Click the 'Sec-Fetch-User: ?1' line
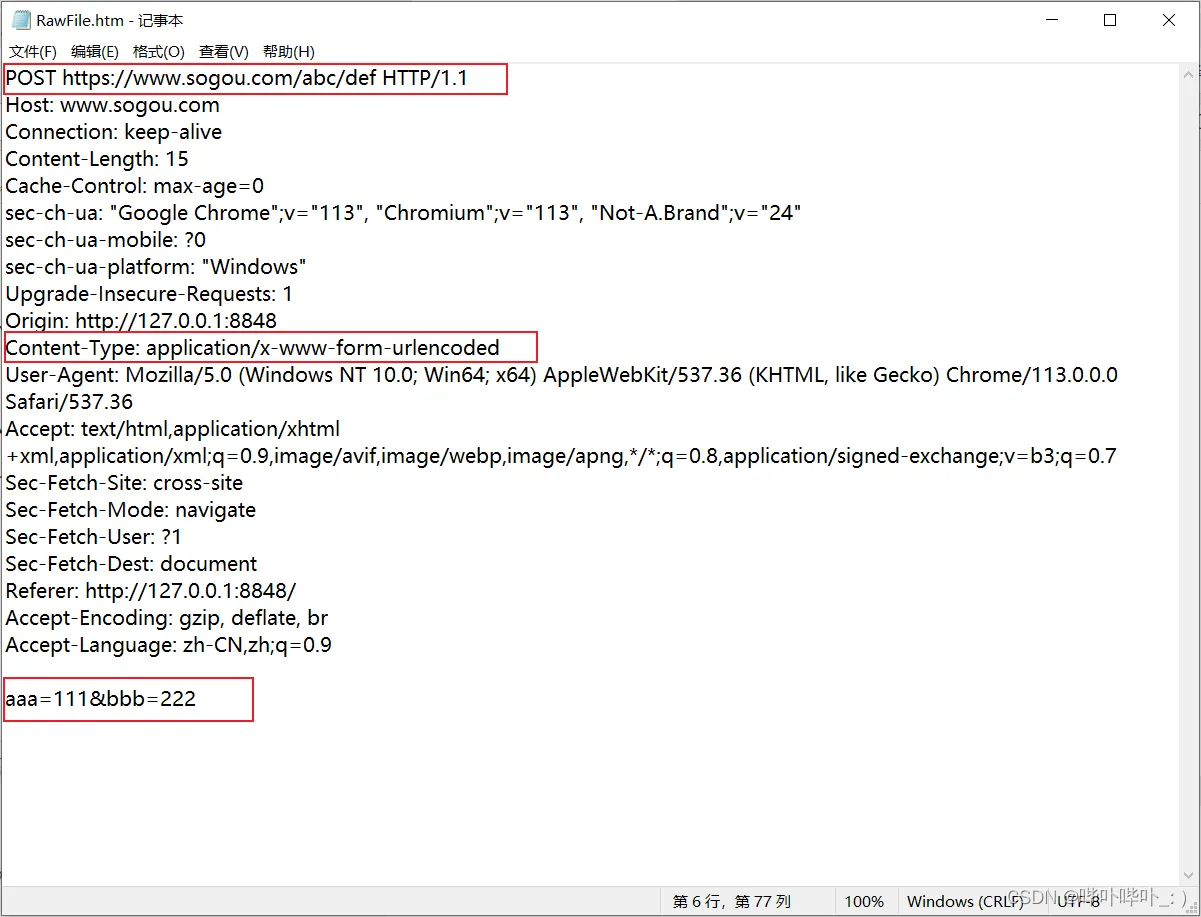This screenshot has height=917, width=1201. [94, 537]
